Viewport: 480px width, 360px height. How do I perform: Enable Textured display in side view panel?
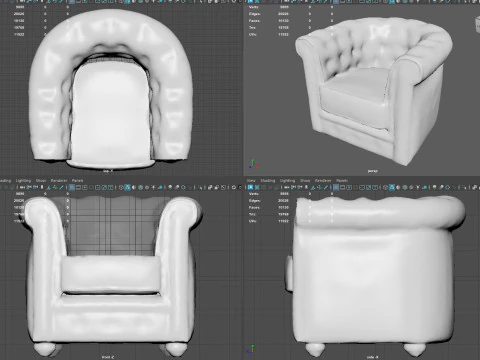[x=411, y=187]
